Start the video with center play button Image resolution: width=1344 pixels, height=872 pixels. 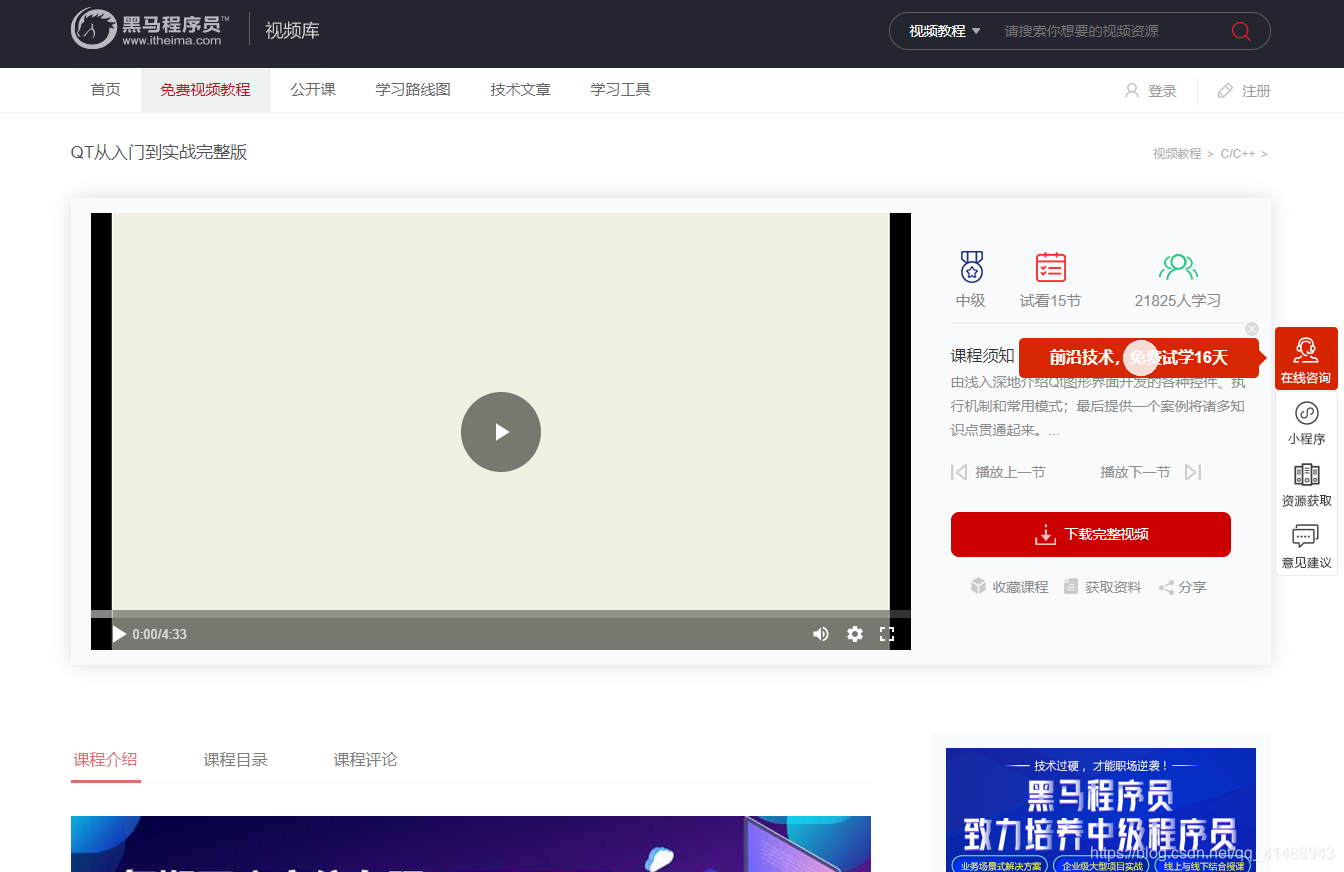(501, 432)
